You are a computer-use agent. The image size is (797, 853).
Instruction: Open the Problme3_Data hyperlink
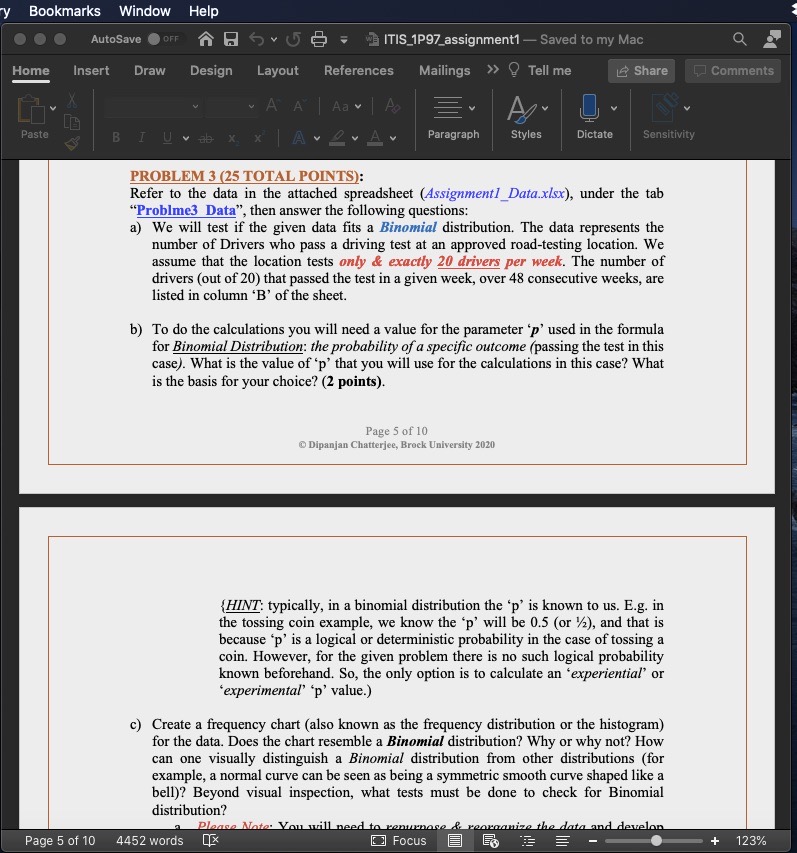point(186,211)
